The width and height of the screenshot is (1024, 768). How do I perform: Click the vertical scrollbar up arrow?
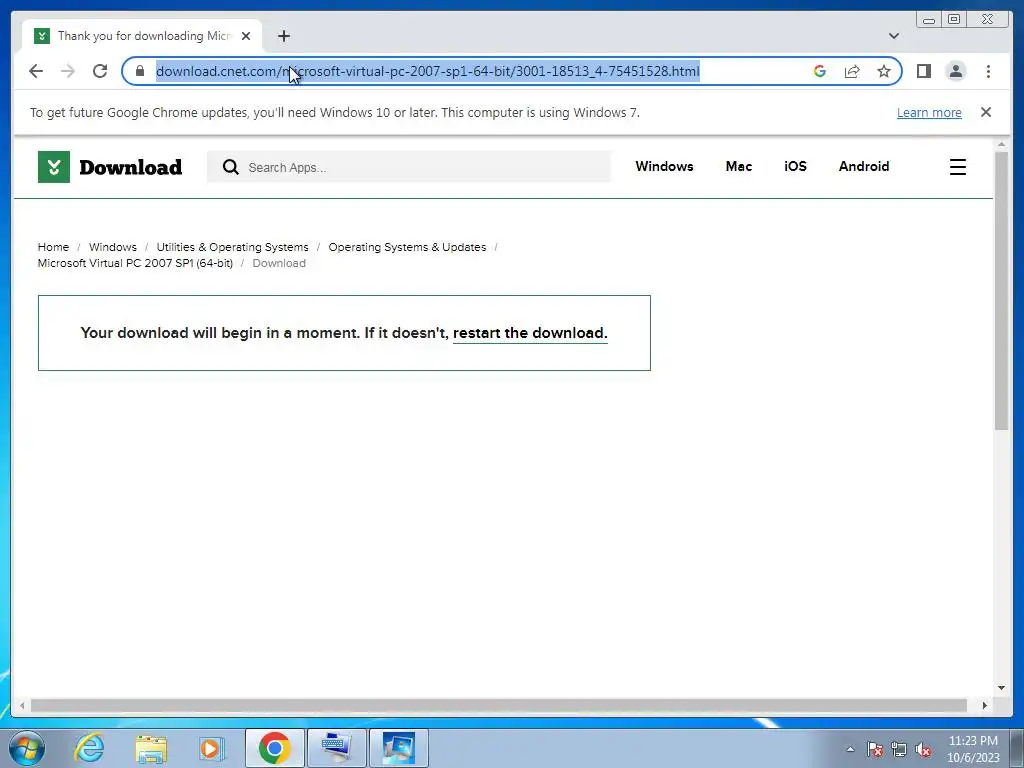tap(1001, 144)
